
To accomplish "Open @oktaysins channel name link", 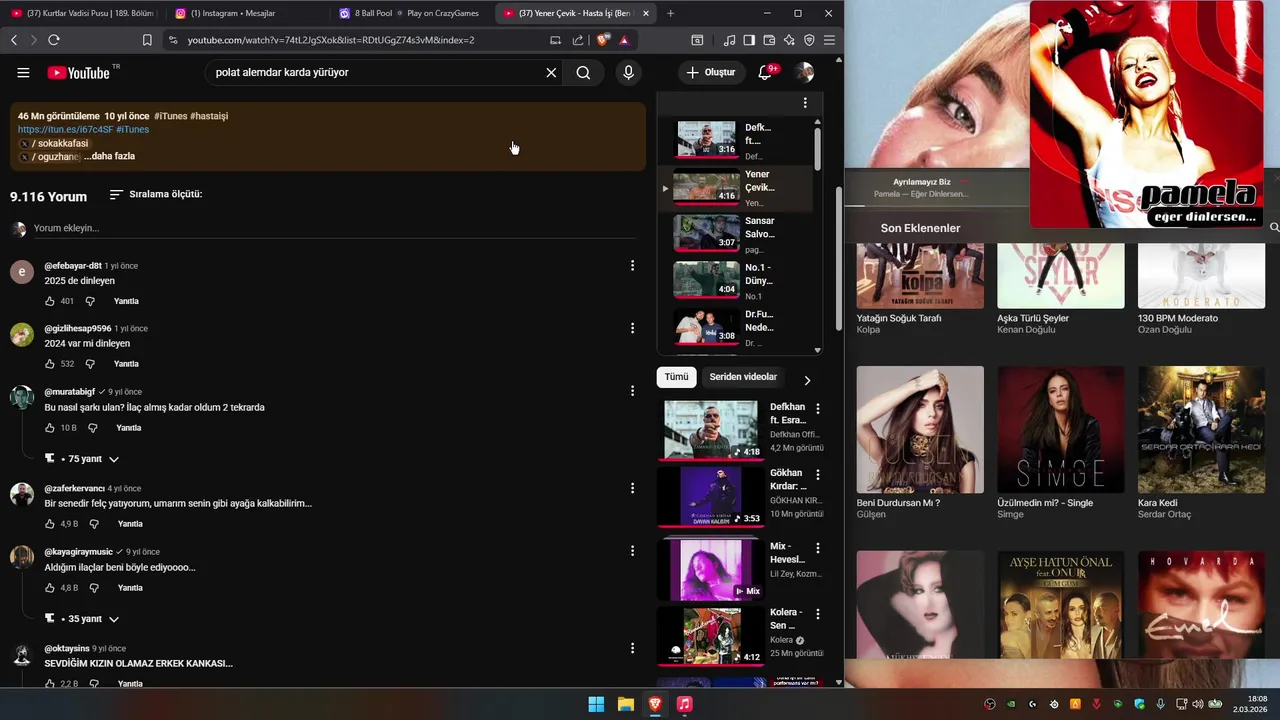I will pos(66,649).
